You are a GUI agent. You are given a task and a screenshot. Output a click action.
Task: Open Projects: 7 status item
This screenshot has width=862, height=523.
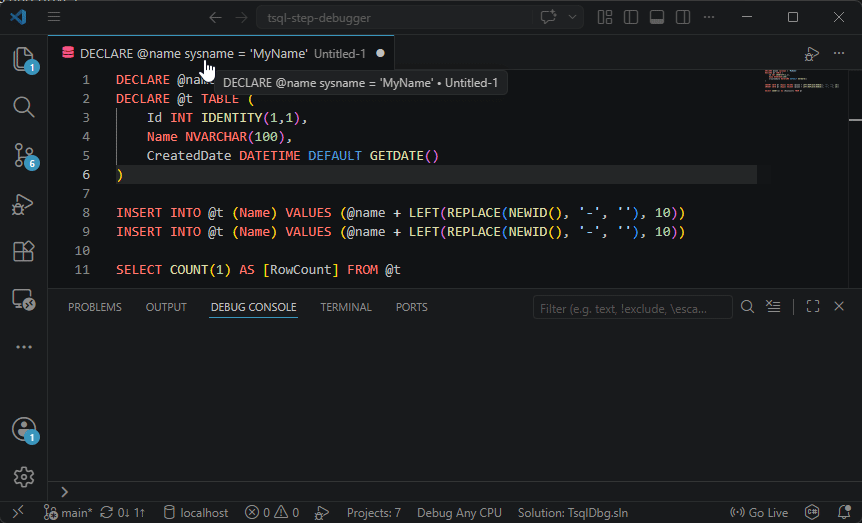374,513
